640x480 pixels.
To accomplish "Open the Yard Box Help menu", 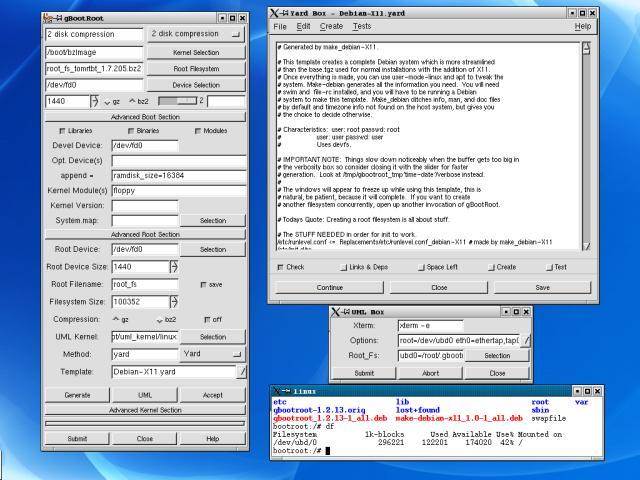I will 583,27.
